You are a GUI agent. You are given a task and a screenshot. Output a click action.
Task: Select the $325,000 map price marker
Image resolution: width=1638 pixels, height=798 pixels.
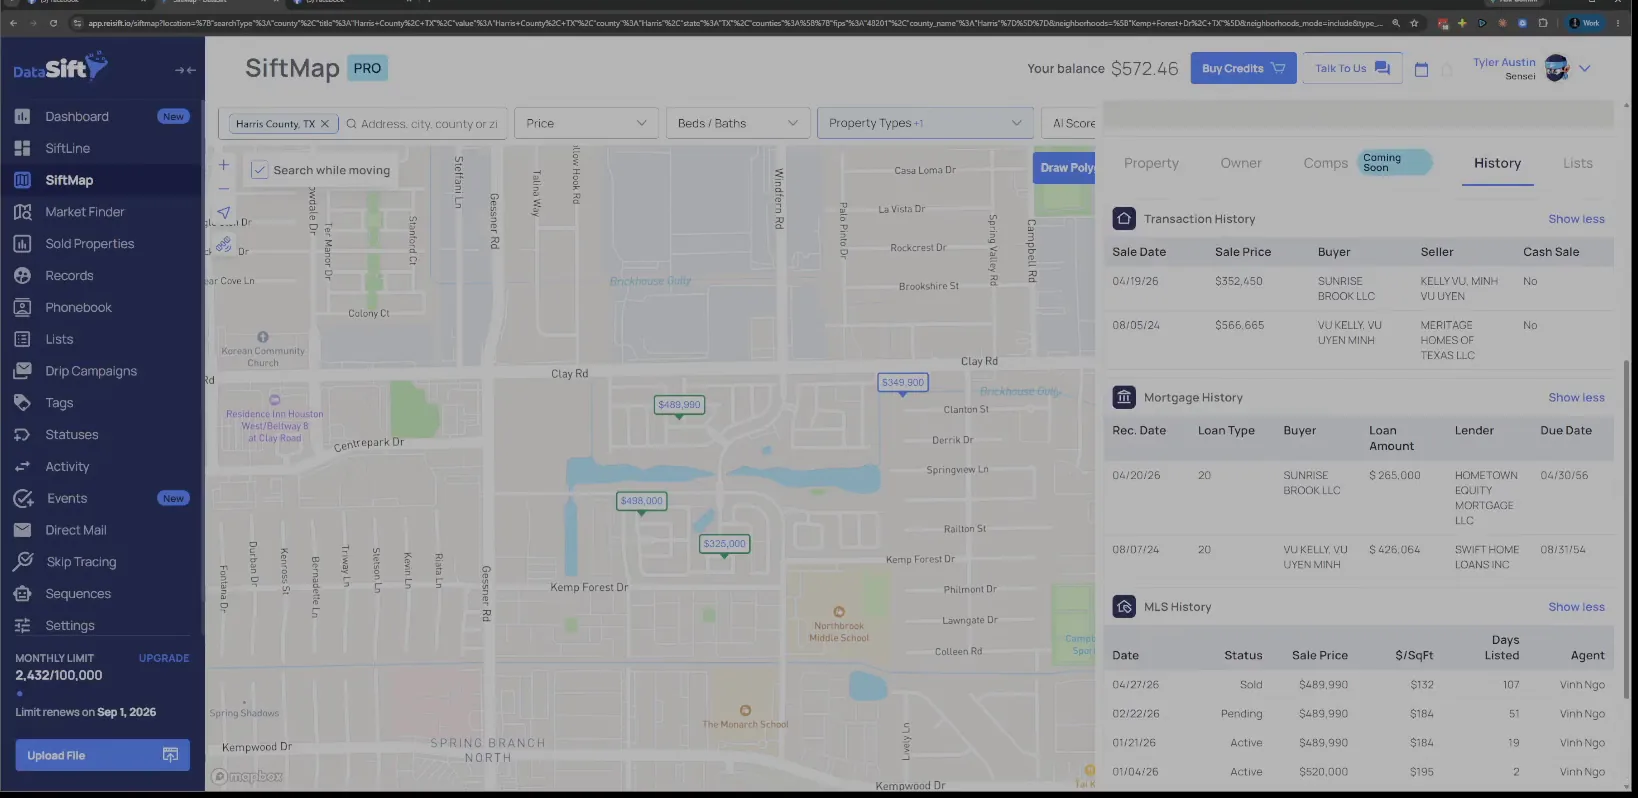coord(724,544)
